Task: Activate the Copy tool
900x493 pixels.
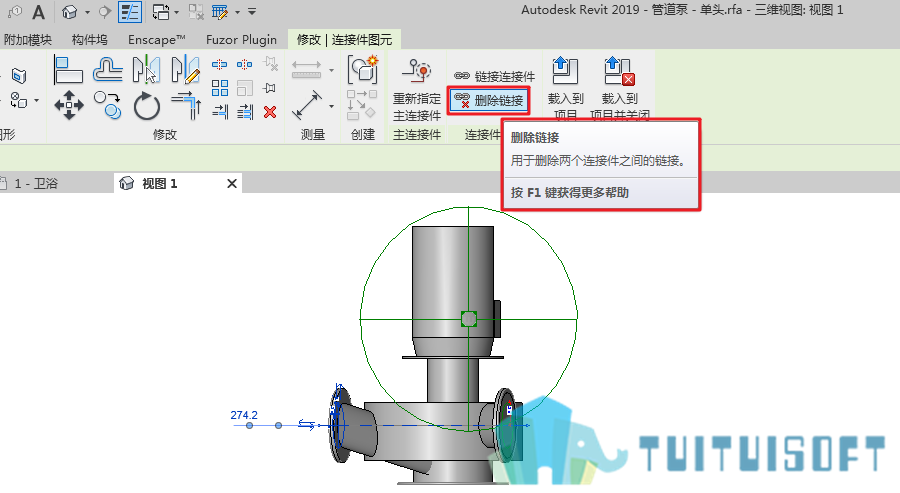Action: [108, 106]
